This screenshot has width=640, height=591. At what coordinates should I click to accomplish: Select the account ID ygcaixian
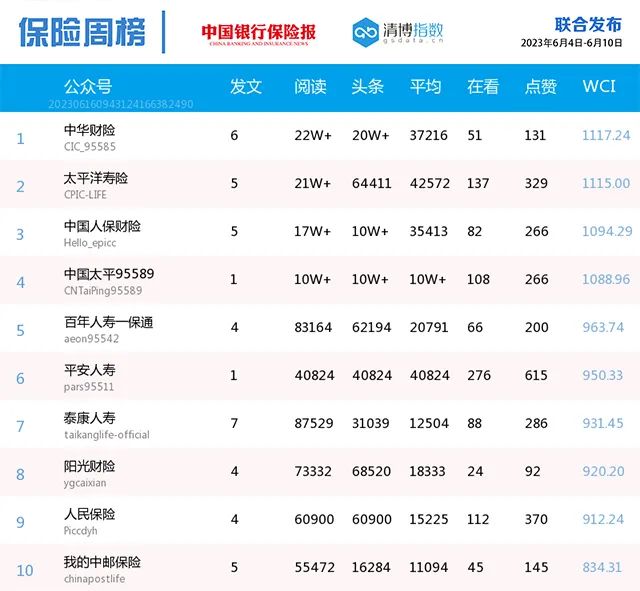click(x=85, y=483)
